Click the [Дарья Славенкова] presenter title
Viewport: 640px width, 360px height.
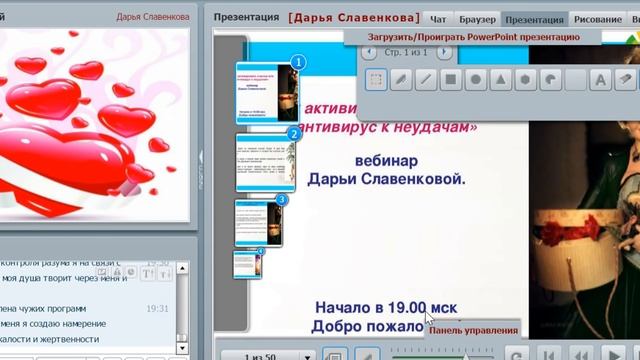[354, 18]
